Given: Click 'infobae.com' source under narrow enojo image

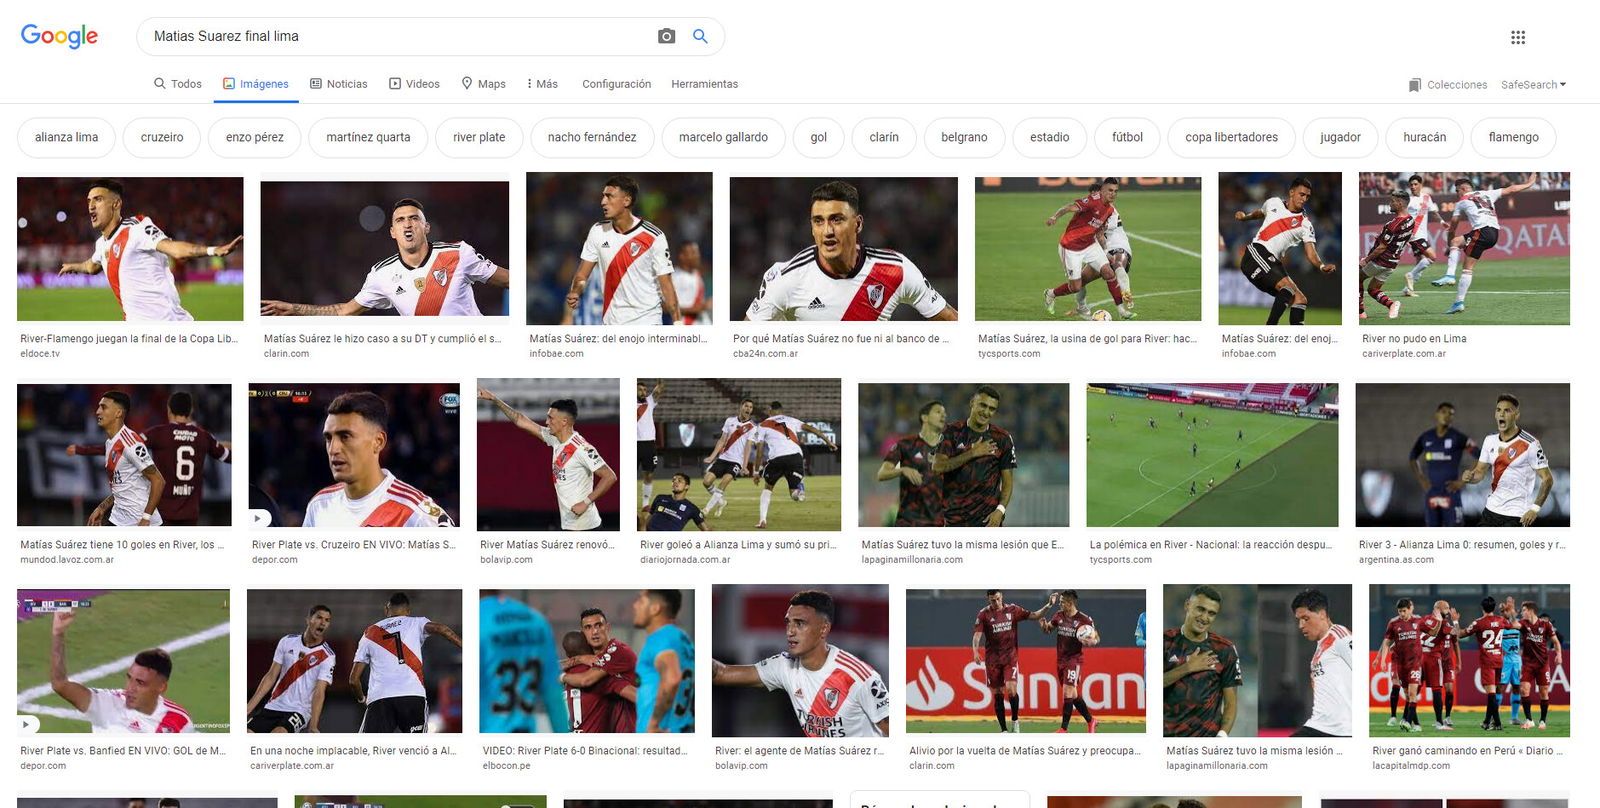Looking at the screenshot, I should pyautogui.click(x=1248, y=354).
